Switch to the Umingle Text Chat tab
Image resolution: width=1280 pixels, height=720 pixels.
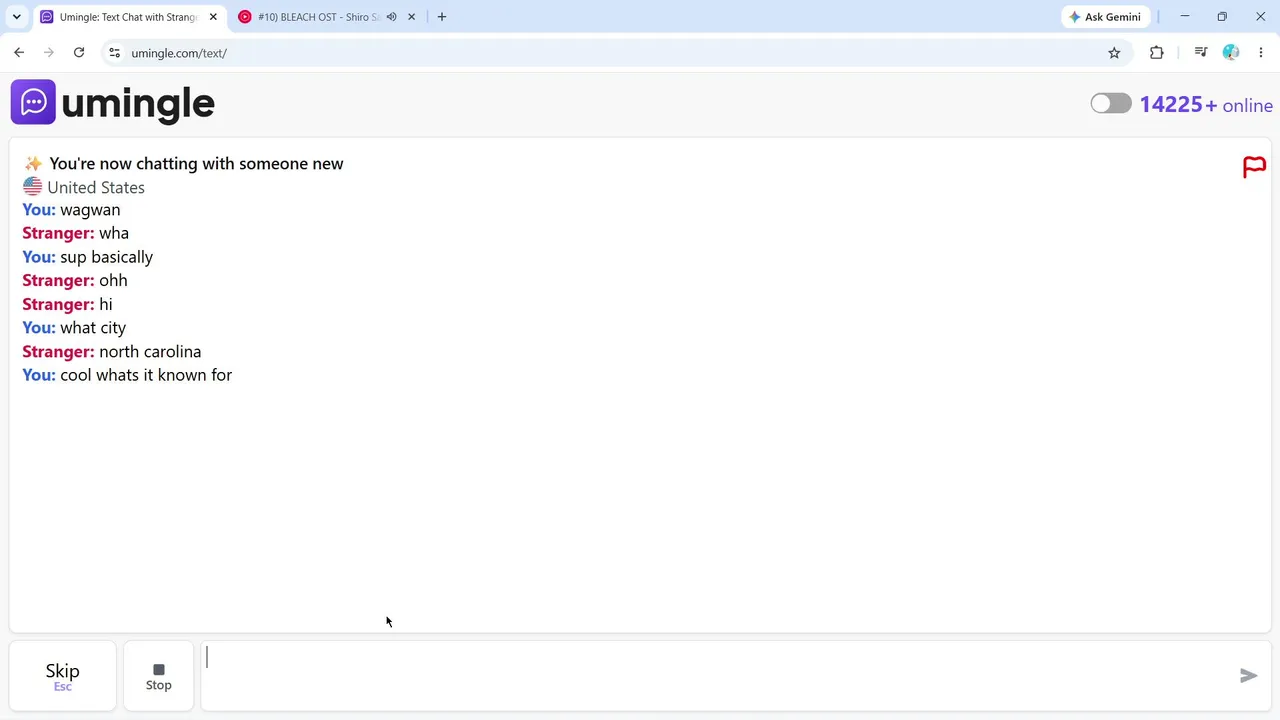128,17
